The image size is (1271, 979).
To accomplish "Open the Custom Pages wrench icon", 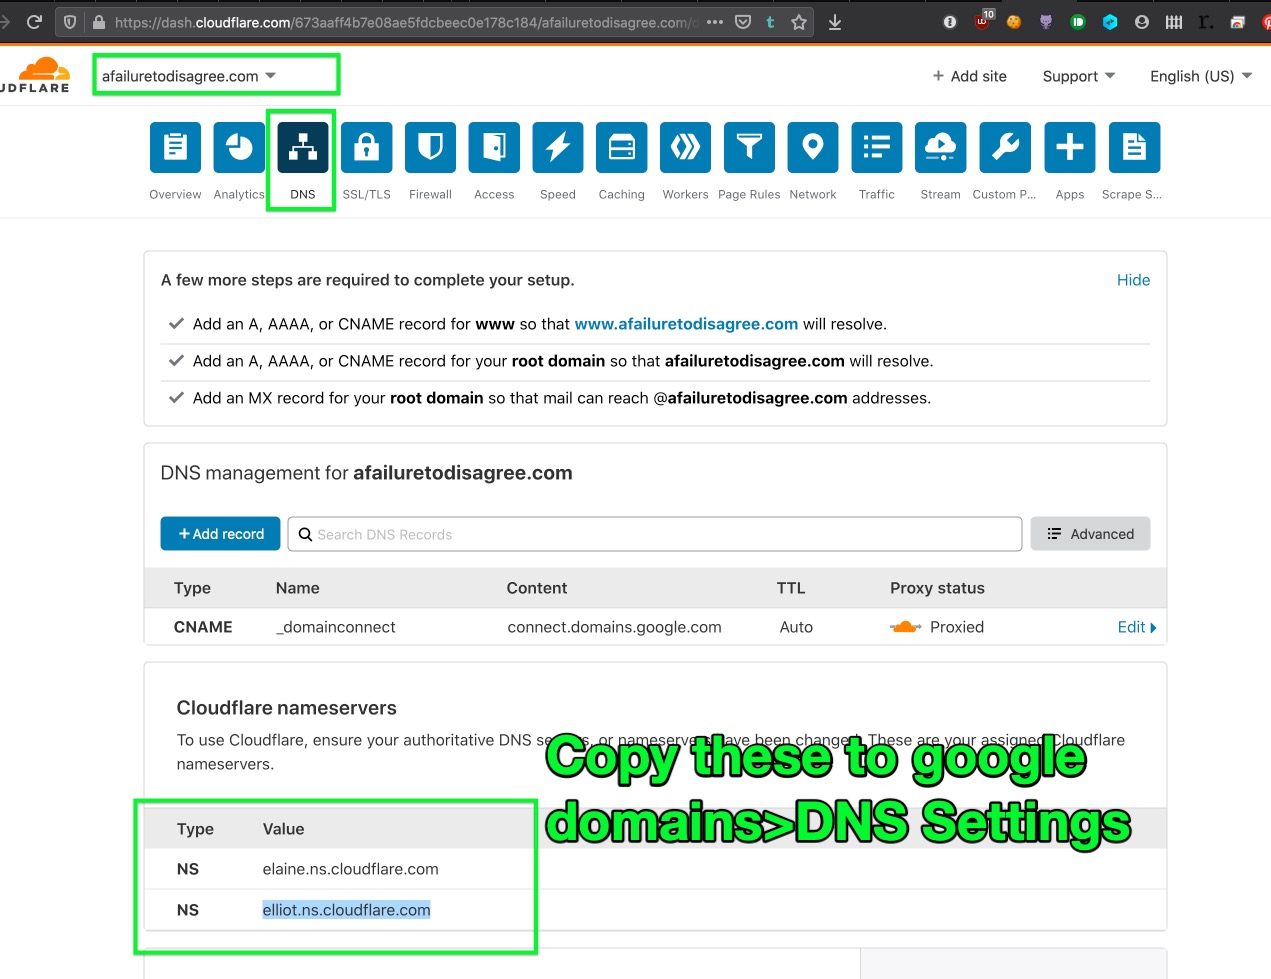I will [1005, 148].
